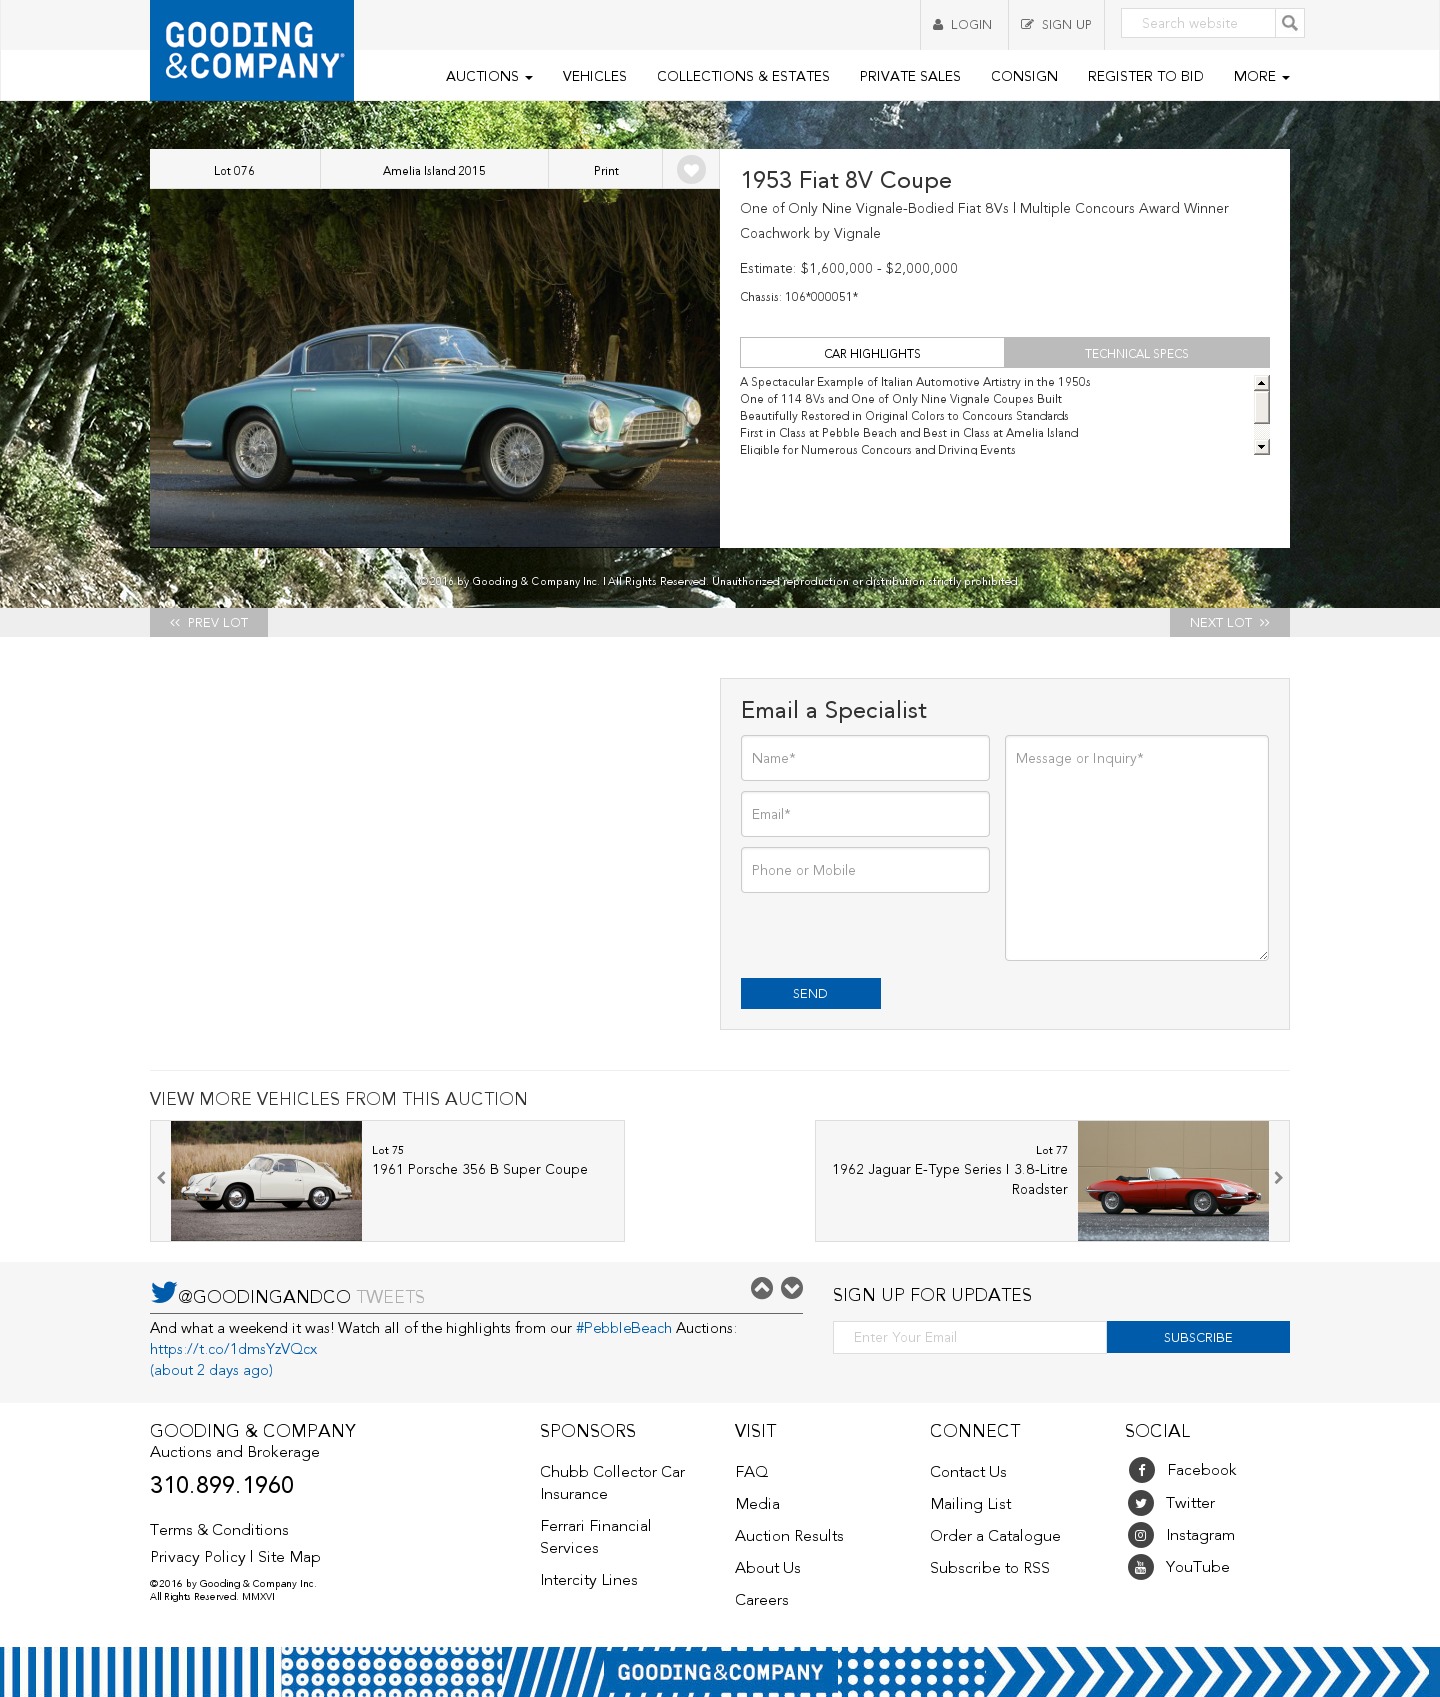Click the tweet's 'about 2 days ago' timestamp
The image size is (1440, 1697).
click(x=211, y=1370)
